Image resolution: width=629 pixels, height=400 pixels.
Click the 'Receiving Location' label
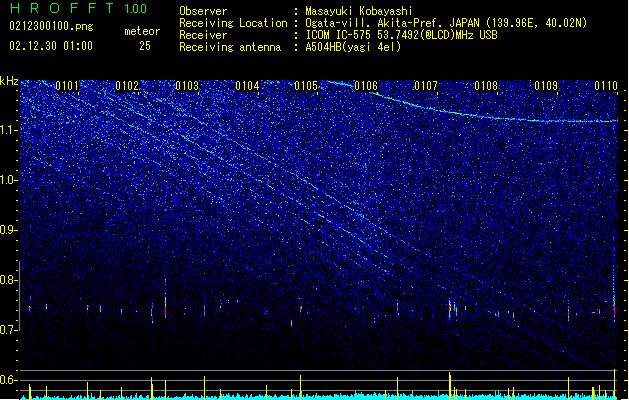pos(233,23)
